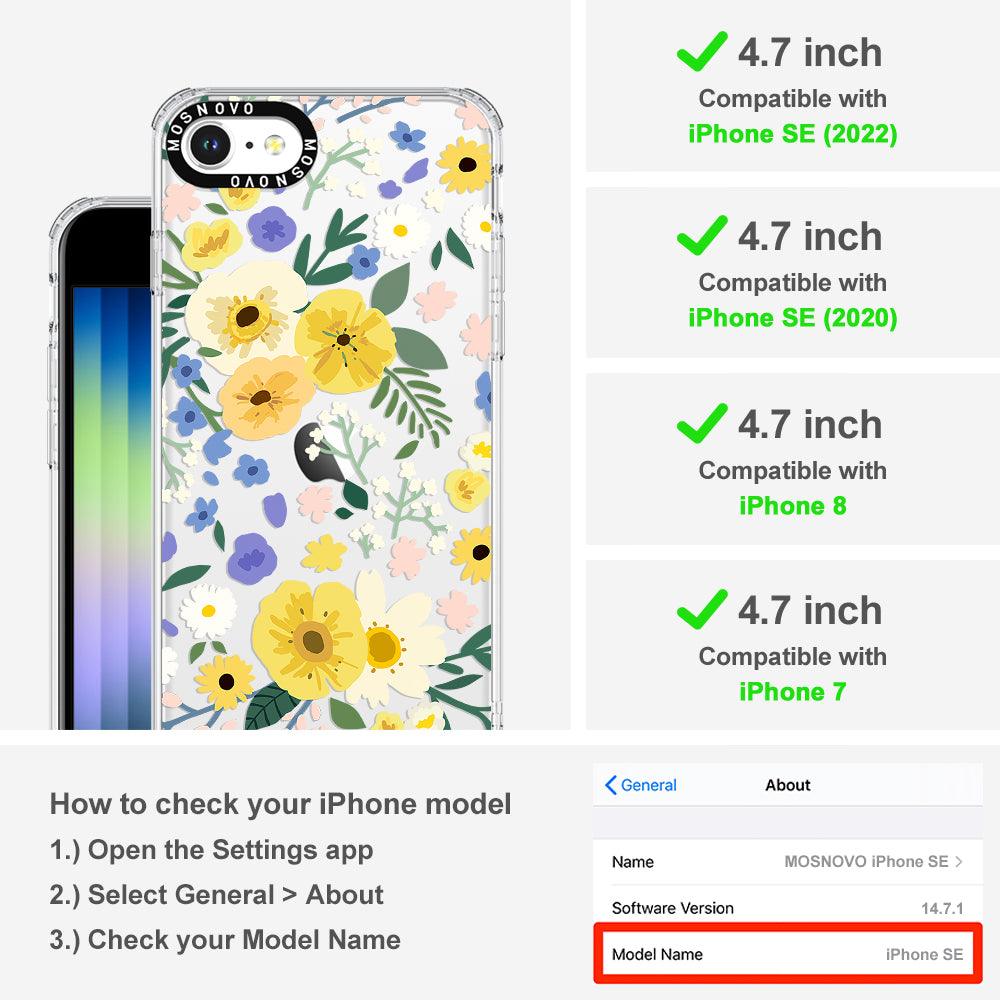Click the iPhone 8 compatibility text
1000x1000 pixels.
point(793,506)
